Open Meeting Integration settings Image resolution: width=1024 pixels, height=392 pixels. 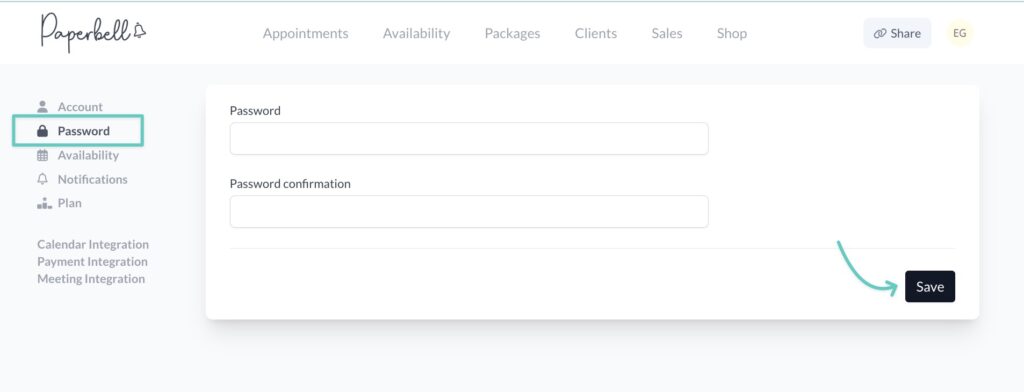coord(91,279)
